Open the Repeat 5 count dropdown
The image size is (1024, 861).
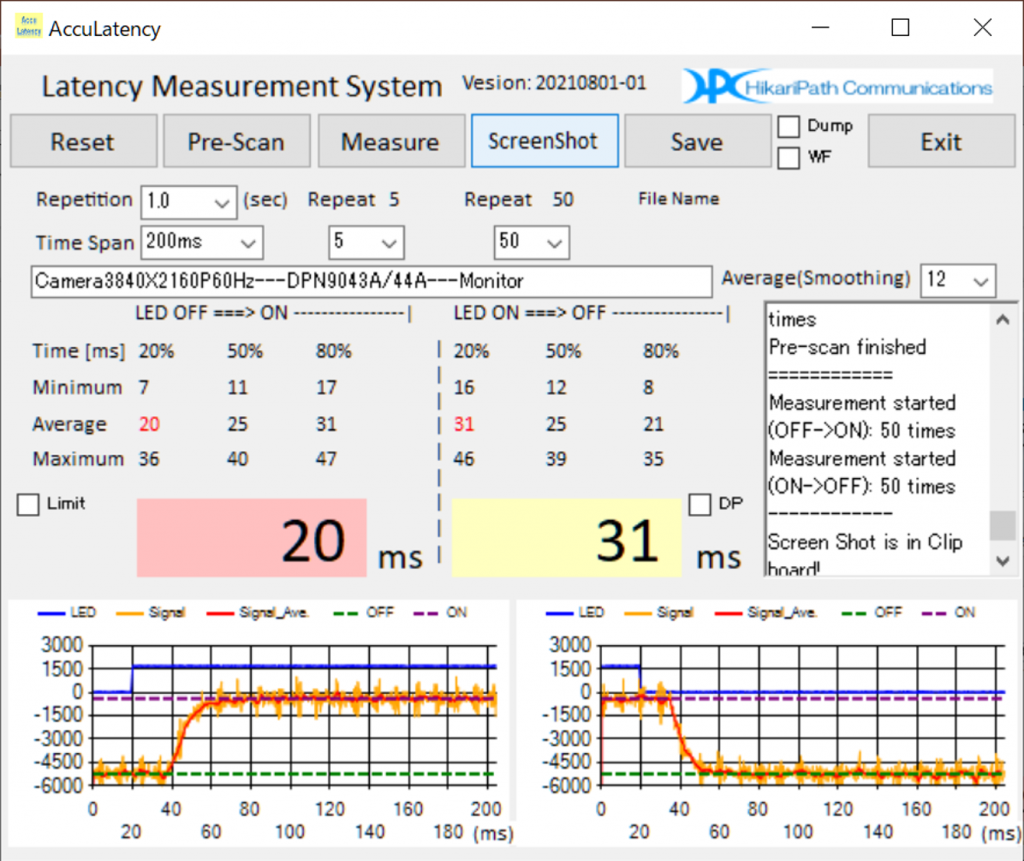click(388, 242)
